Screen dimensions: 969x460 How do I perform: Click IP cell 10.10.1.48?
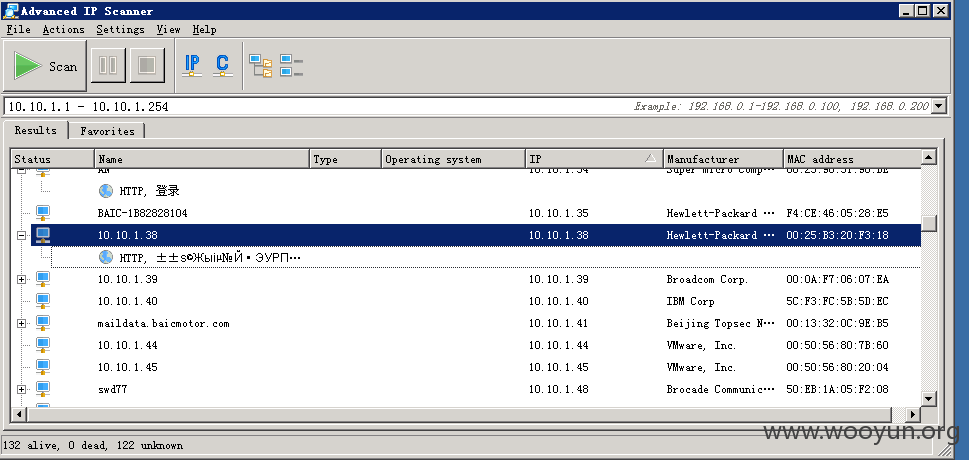point(559,390)
